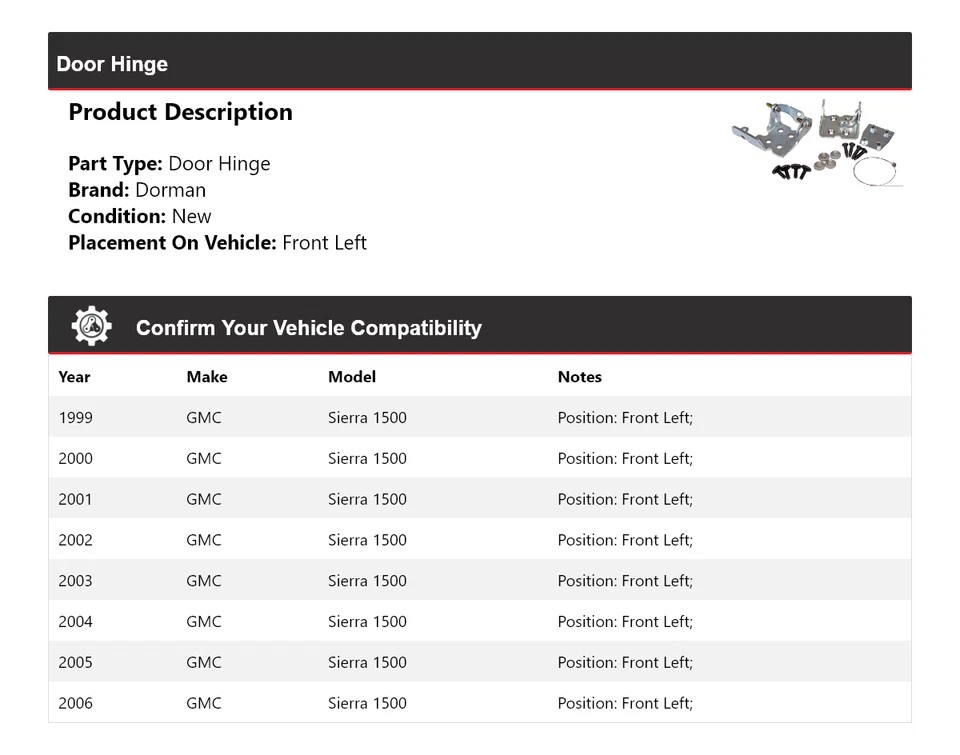This screenshot has width=960, height=755.
Task: Select the 2000 year cell
Action: coord(75,459)
